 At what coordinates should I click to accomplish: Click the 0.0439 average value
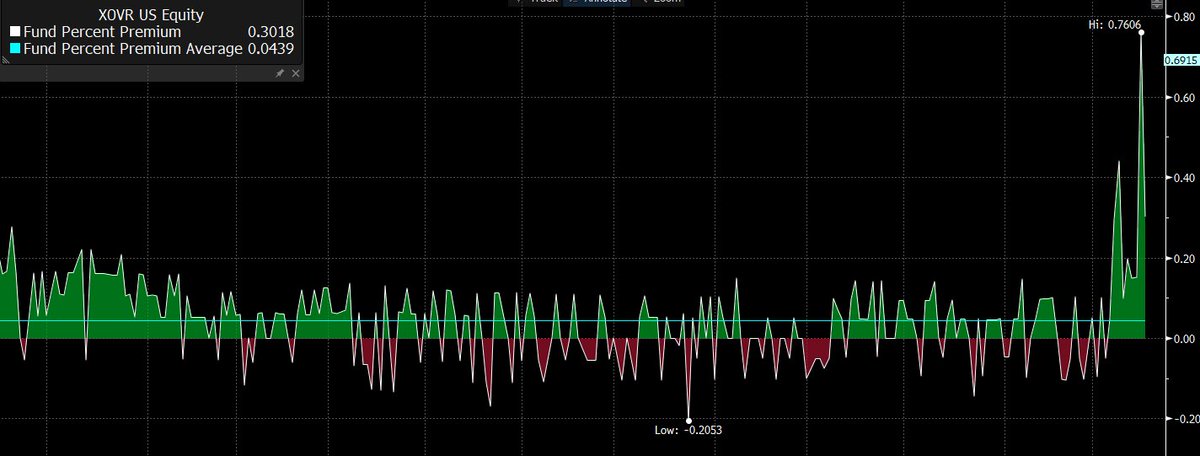tap(270, 47)
